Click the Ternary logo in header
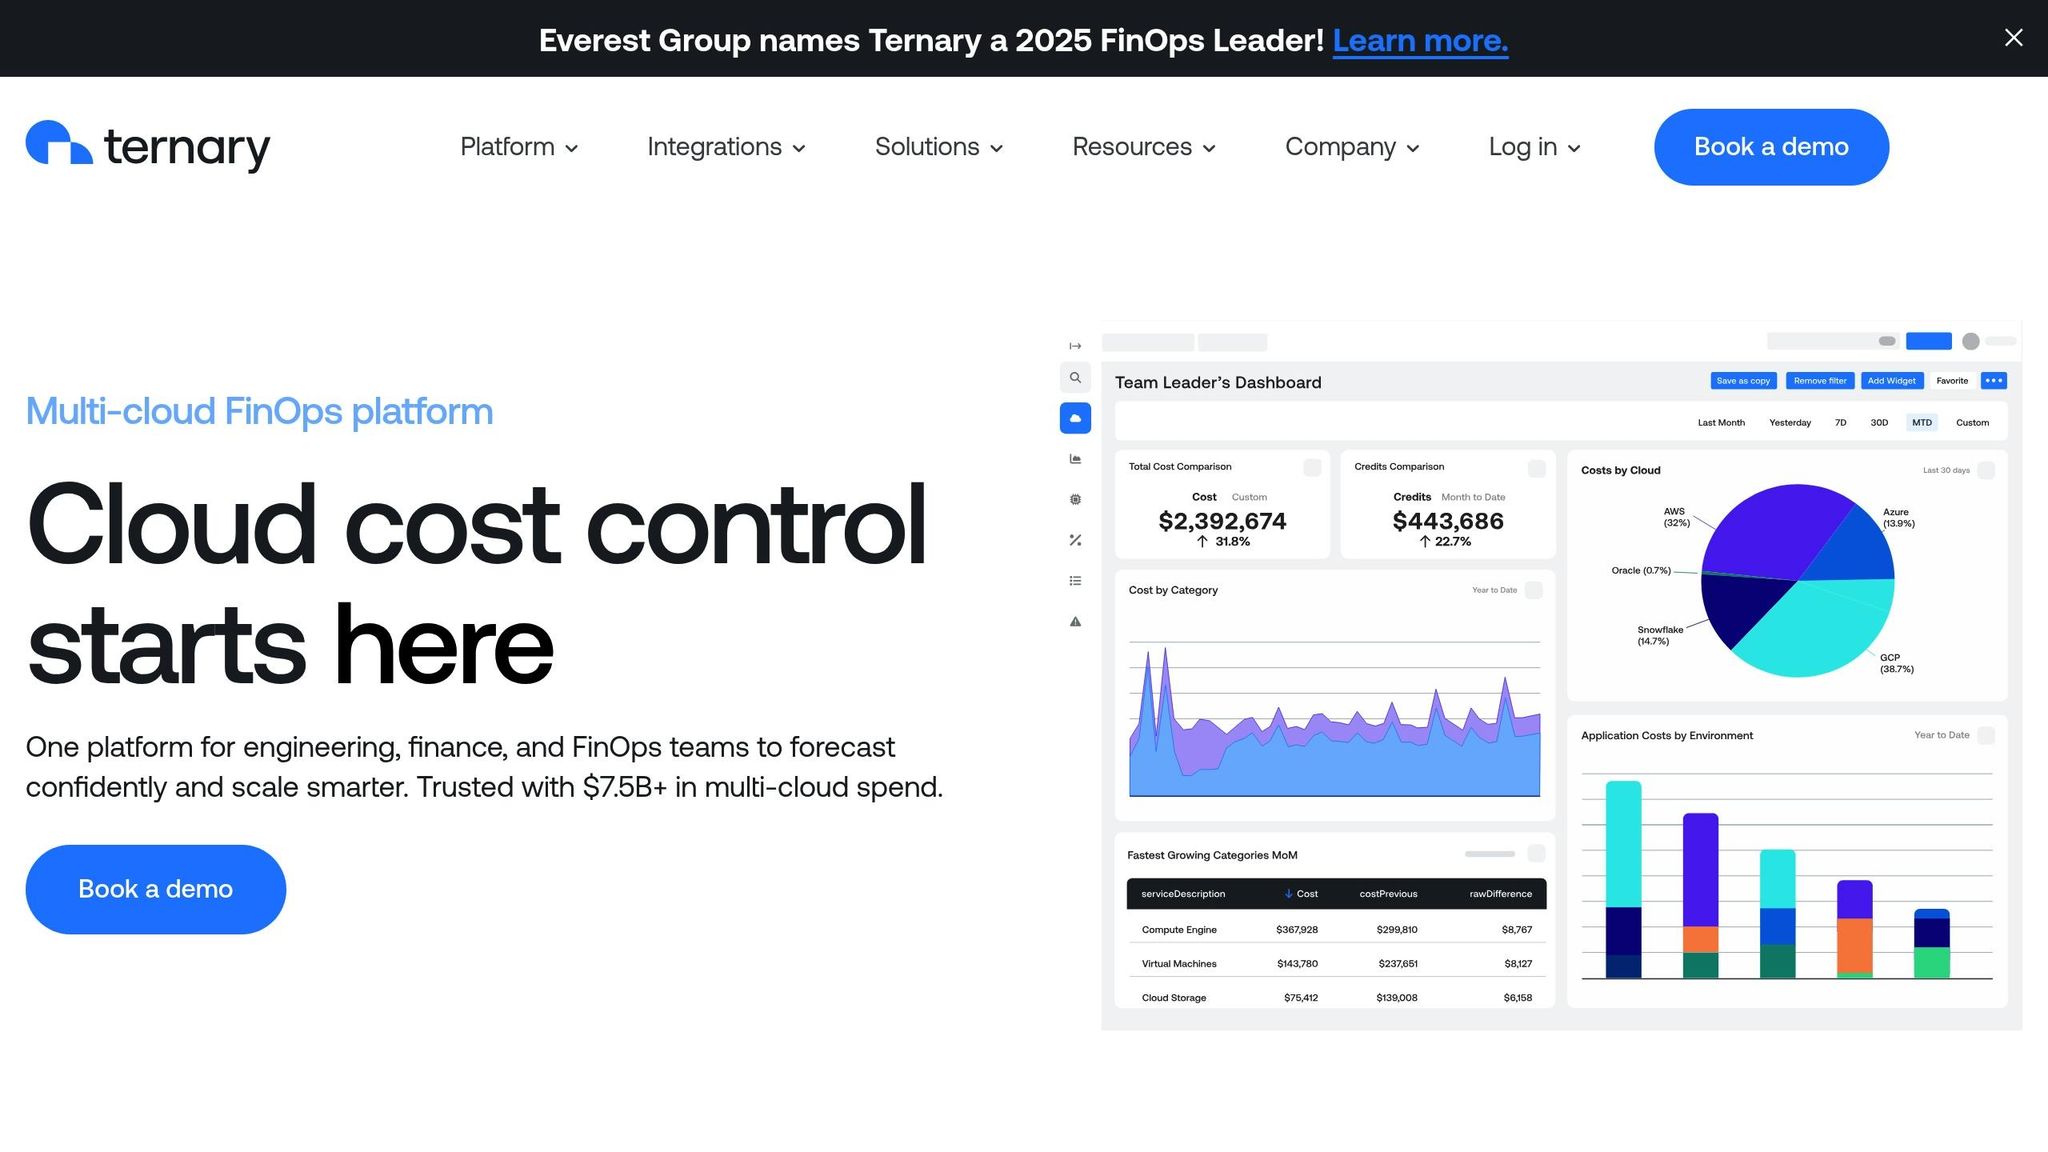Image resolution: width=2048 pixels, height=1152 pixels. click(x=148, y=146)
